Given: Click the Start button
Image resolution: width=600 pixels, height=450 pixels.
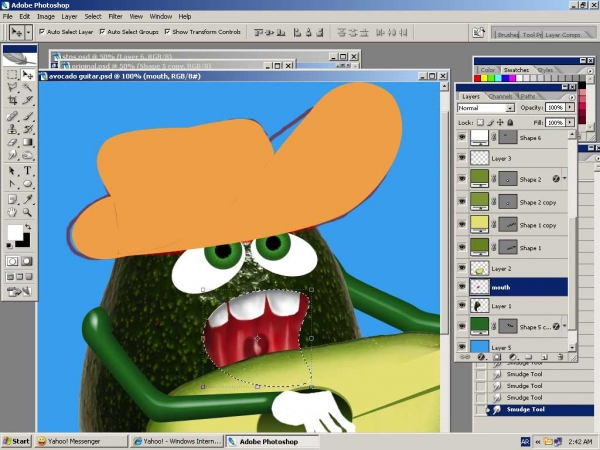Looking at the screenshot, I should click(x=17, y=441).
